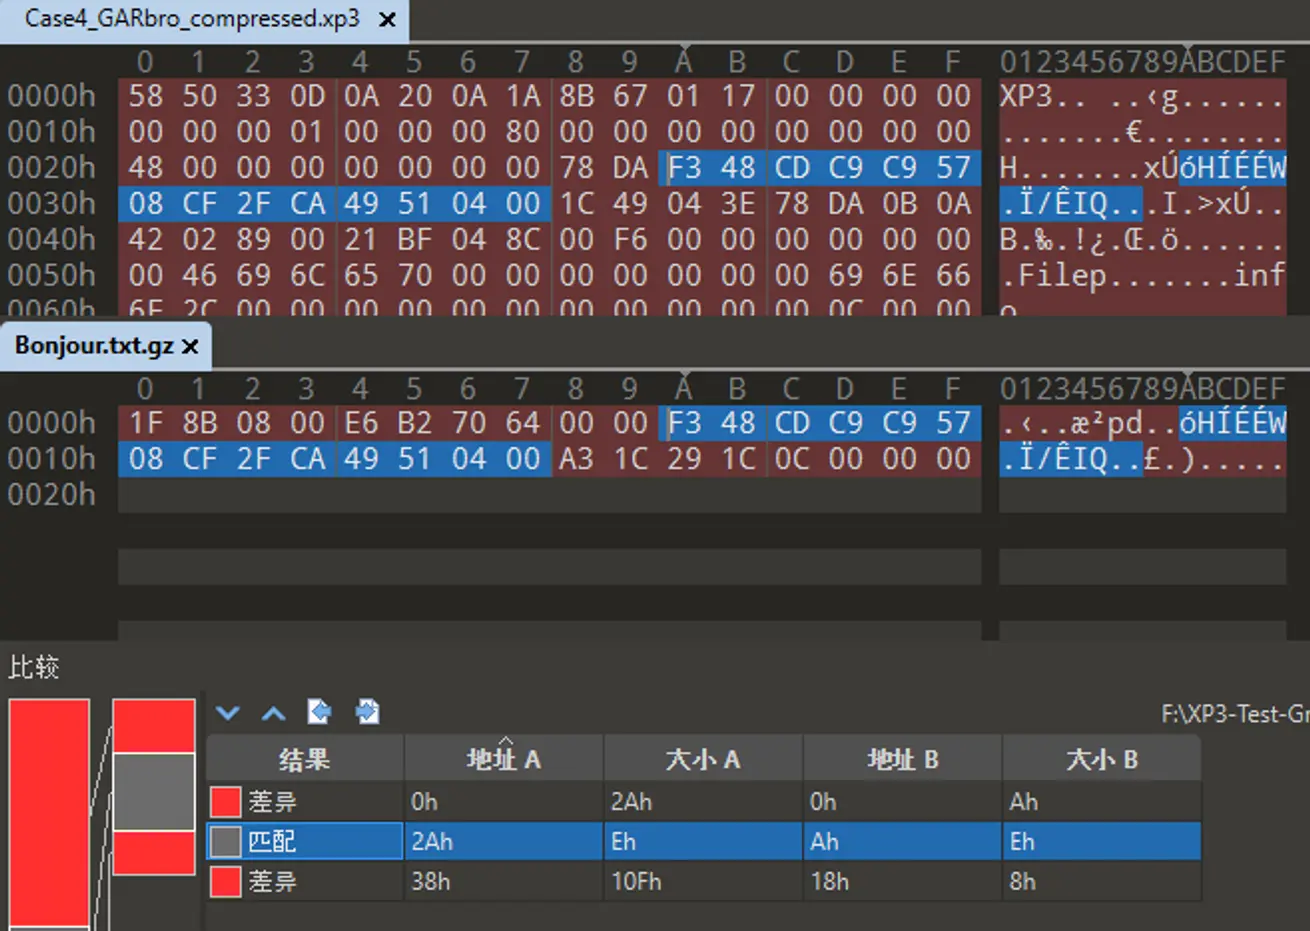The height and width of the screenshot is (931, 1310).
Task: Click gray marker beside the 匹配 result
Action: point(224,841)
